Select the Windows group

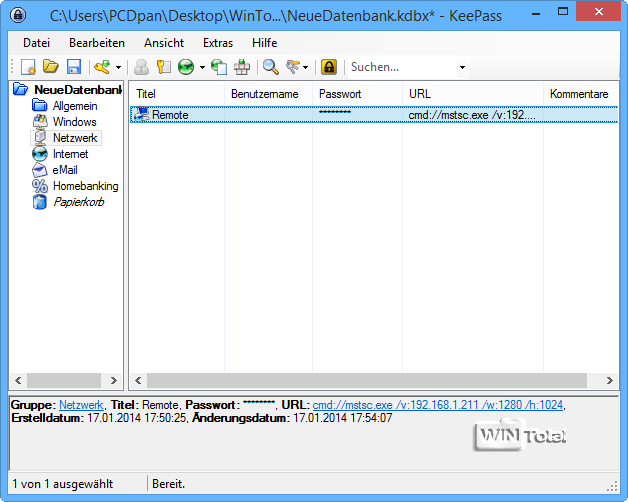tap(74, 122)
